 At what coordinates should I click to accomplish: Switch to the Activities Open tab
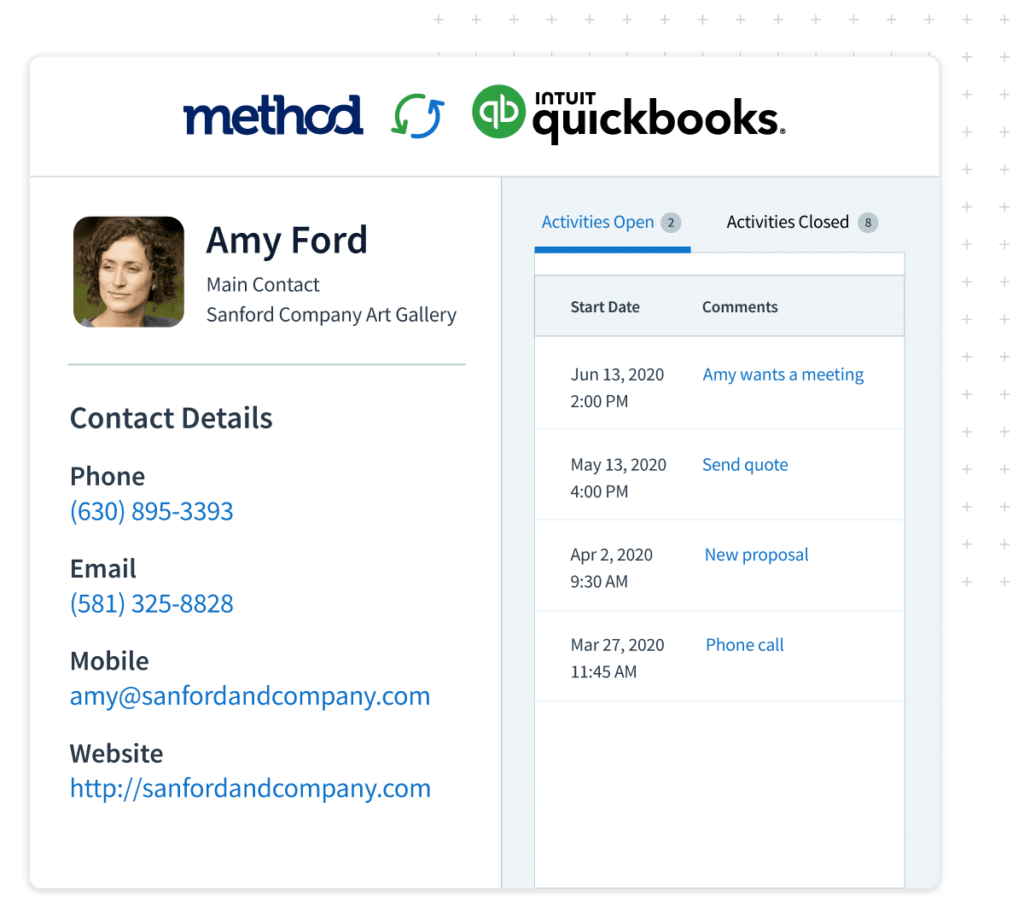pos(597,223)
